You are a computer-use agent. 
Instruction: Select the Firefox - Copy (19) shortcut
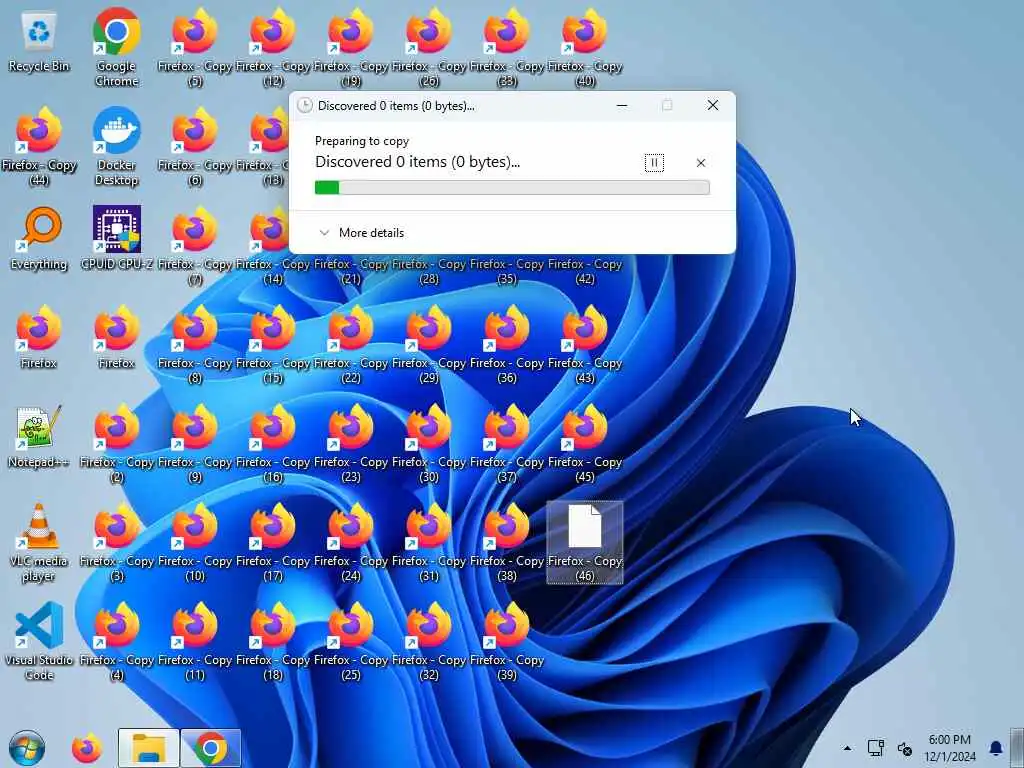point(351,47)
